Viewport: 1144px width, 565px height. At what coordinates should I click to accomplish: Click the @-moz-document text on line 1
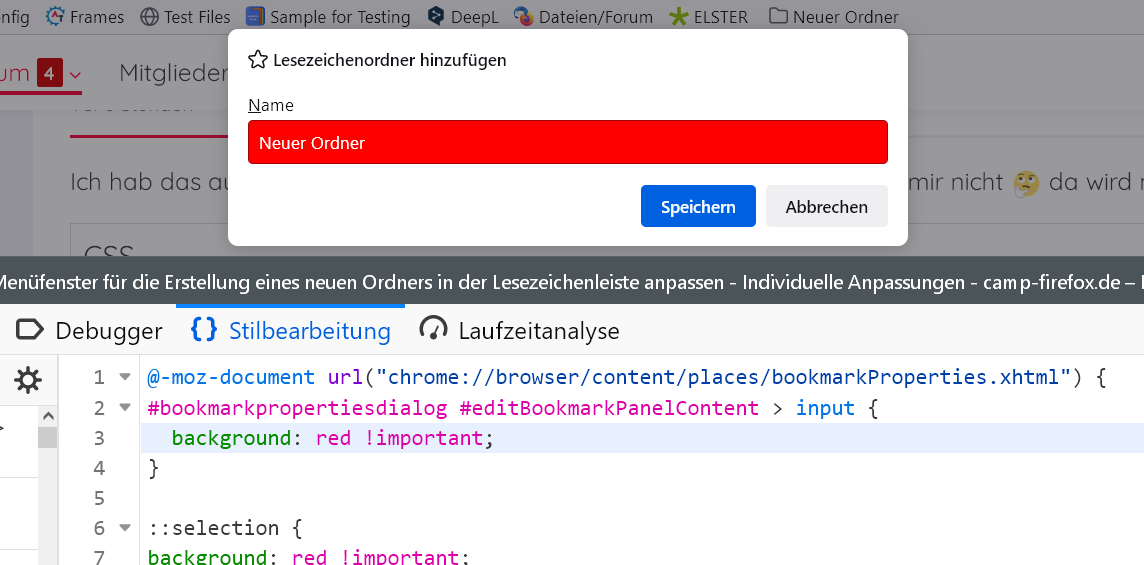[231, 377]
